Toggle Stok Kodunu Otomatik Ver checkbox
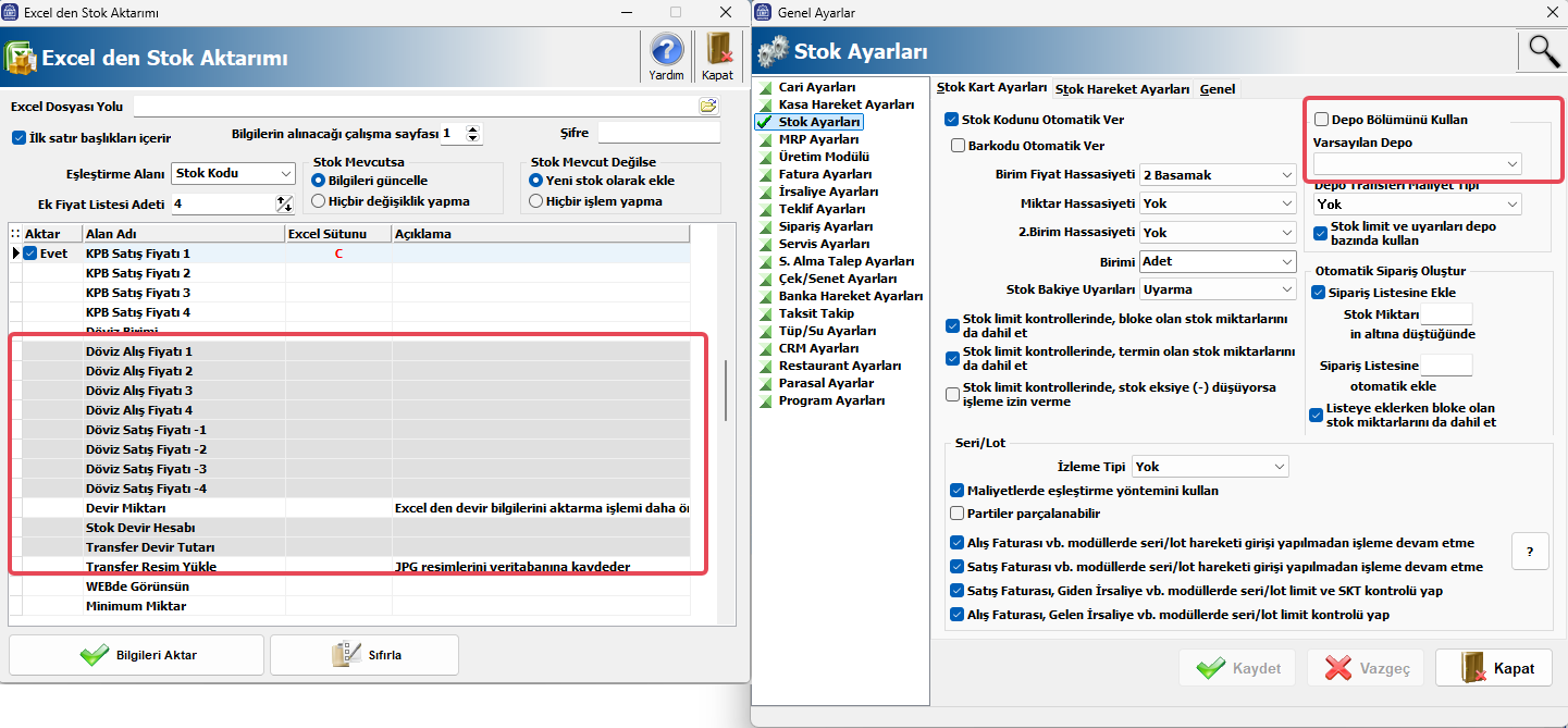Viewport: 1568px width, 728px height. [952, 119]
